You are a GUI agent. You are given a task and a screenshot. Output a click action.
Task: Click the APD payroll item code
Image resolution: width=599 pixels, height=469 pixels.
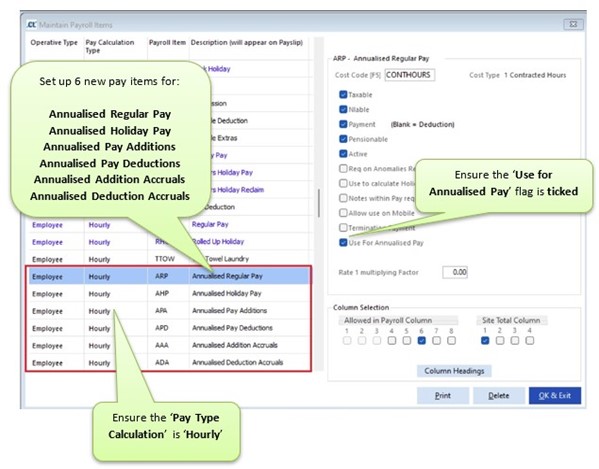162,328
